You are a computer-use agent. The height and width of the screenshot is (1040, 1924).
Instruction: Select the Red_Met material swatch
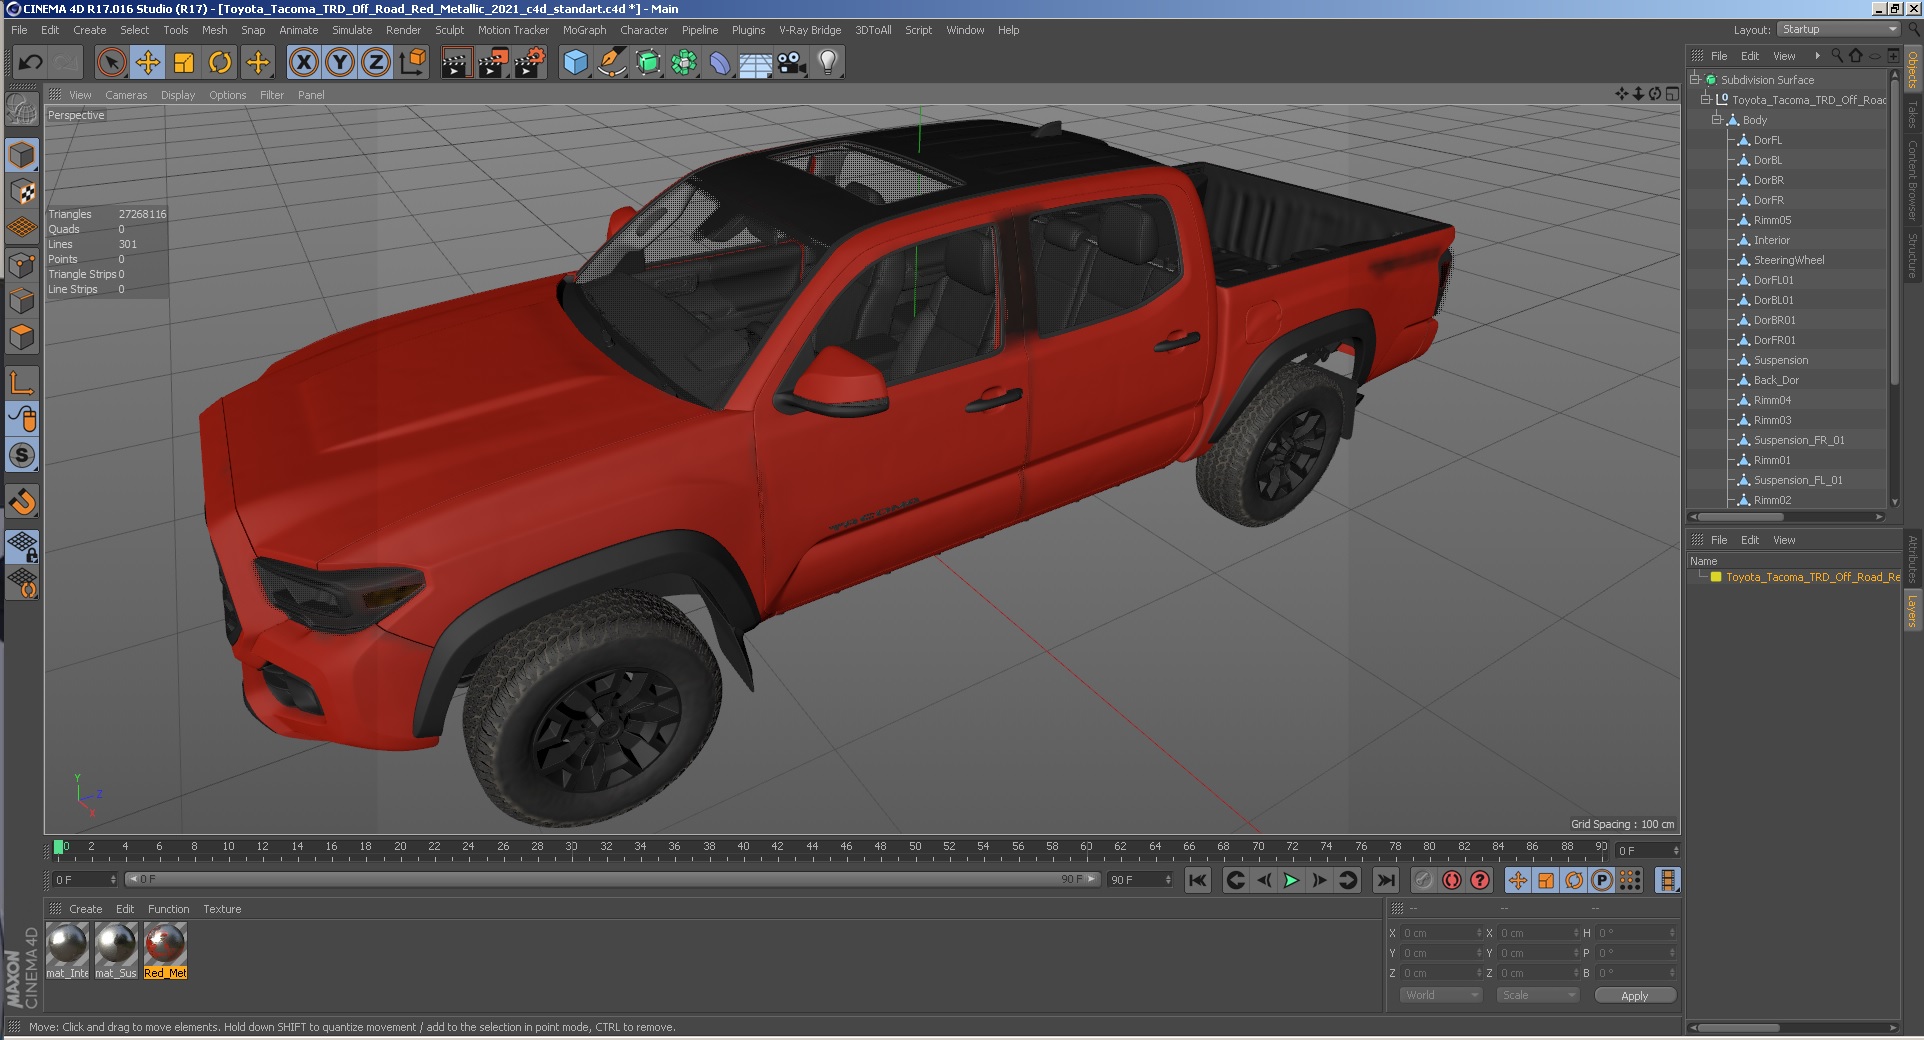[165, 950]
